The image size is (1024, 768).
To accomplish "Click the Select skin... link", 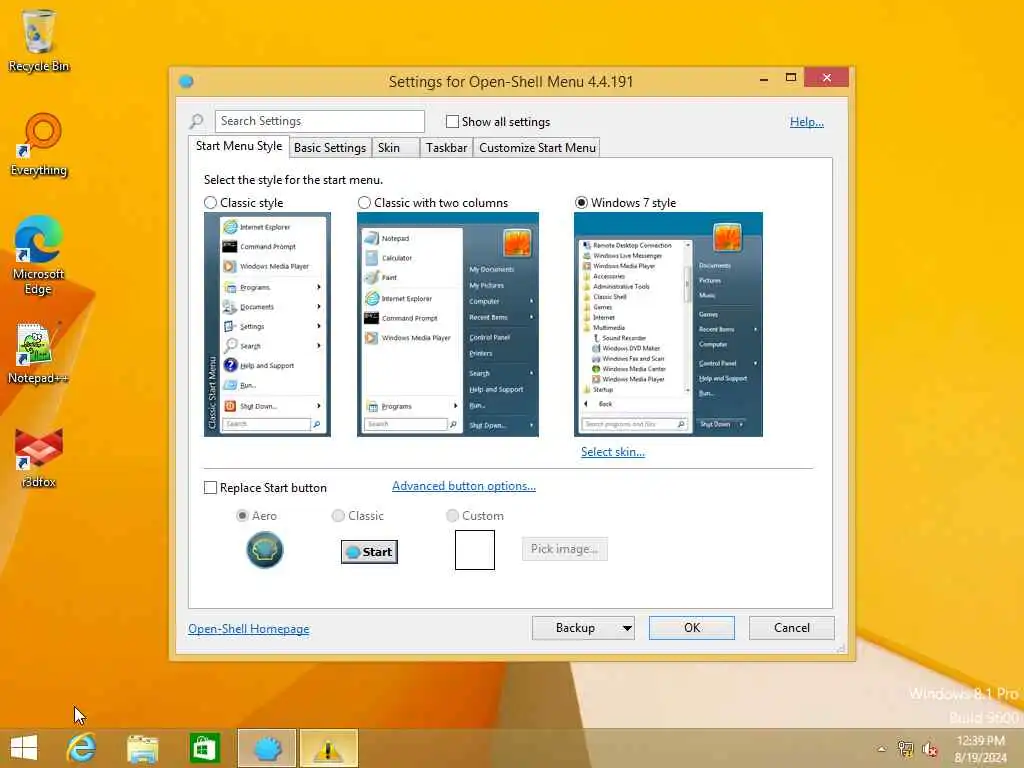I will coord(613,452).
